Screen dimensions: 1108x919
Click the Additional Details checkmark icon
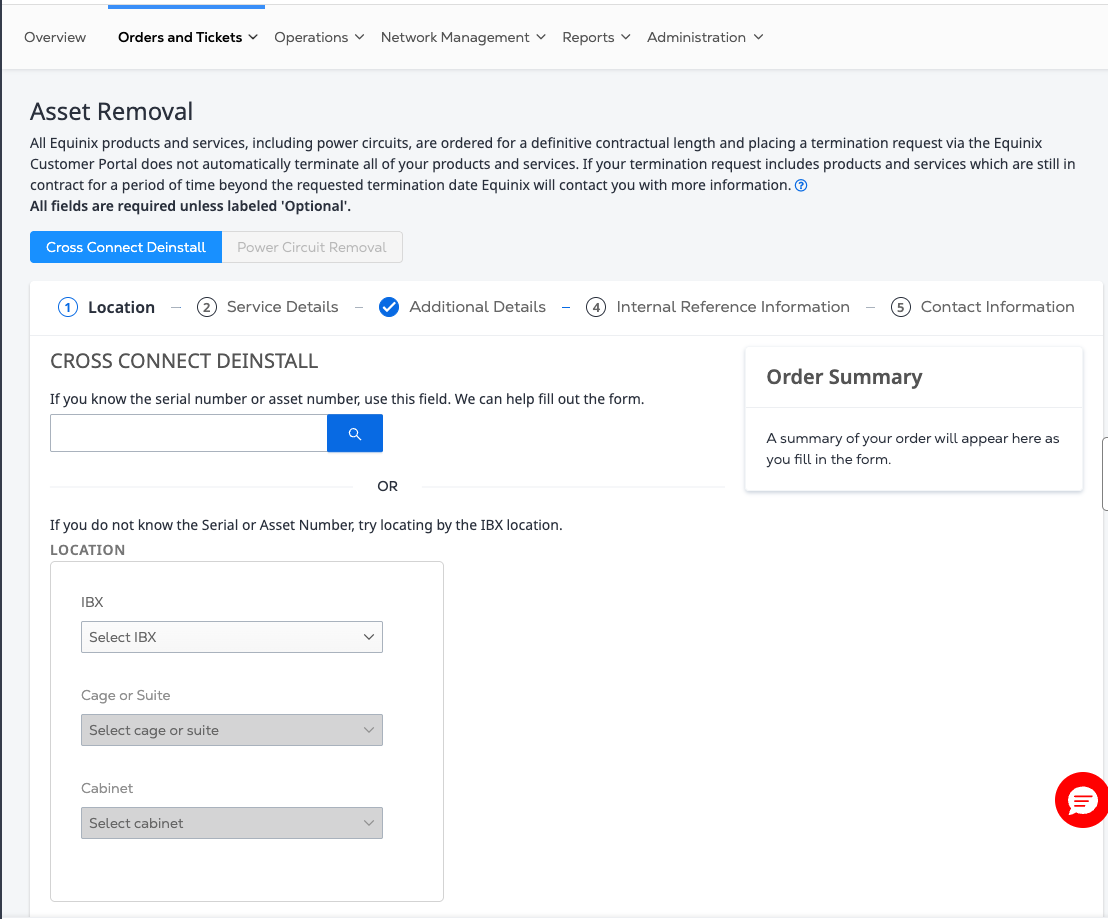click(x=389, y=307)
